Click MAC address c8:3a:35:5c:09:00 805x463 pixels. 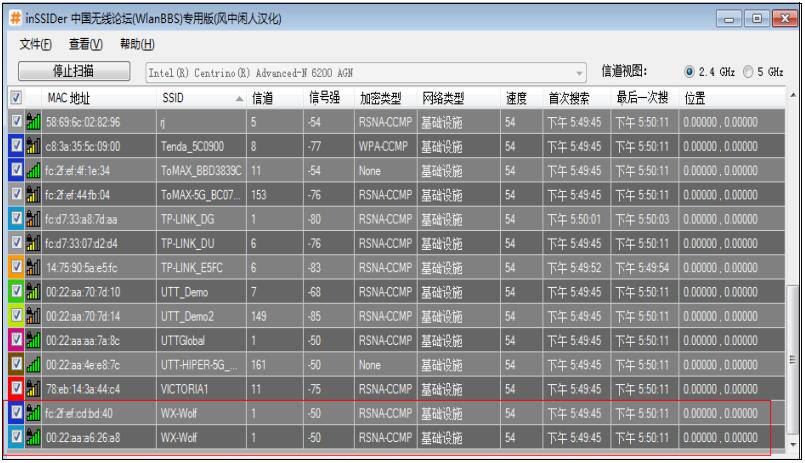[x=83, y=146]
